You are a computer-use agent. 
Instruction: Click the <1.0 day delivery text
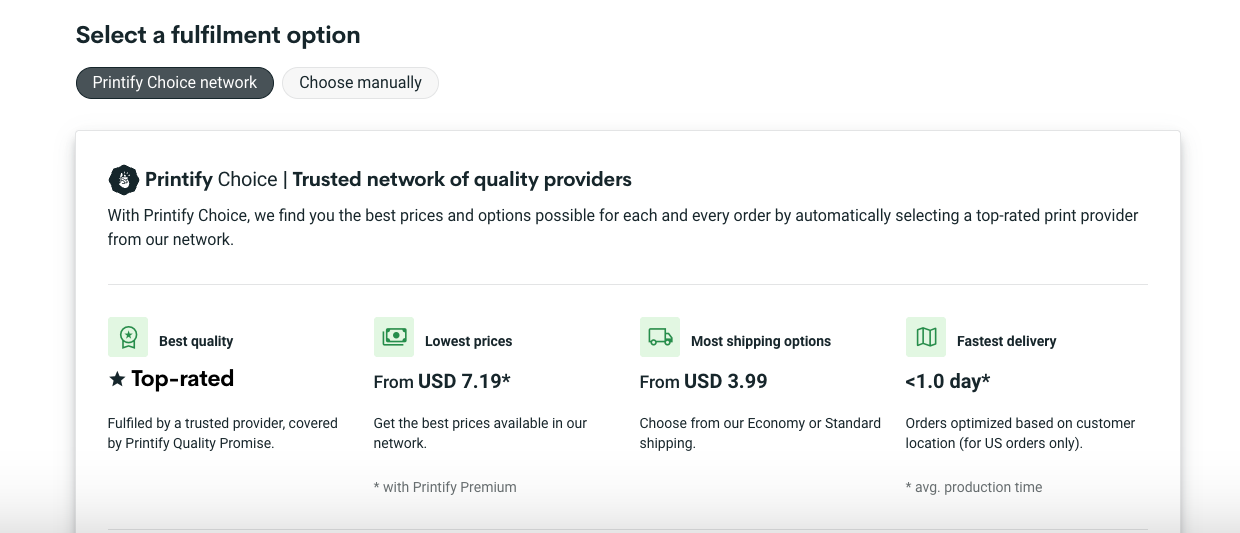tap(947, 381)
